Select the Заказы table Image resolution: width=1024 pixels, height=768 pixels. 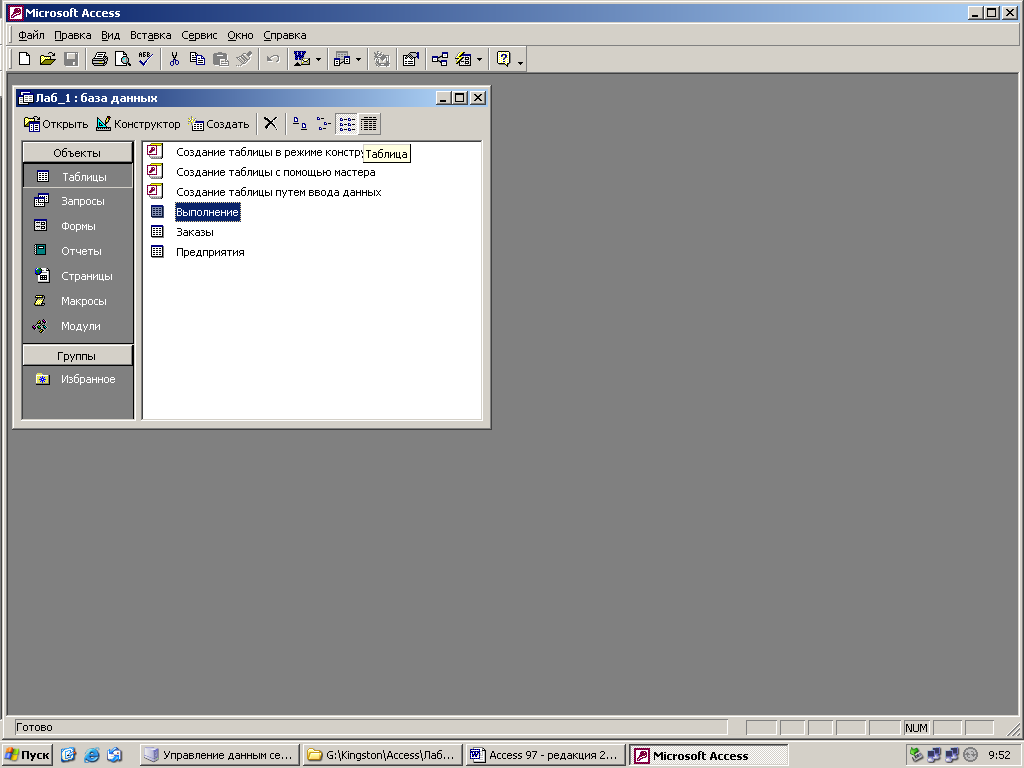click(182, 232)
